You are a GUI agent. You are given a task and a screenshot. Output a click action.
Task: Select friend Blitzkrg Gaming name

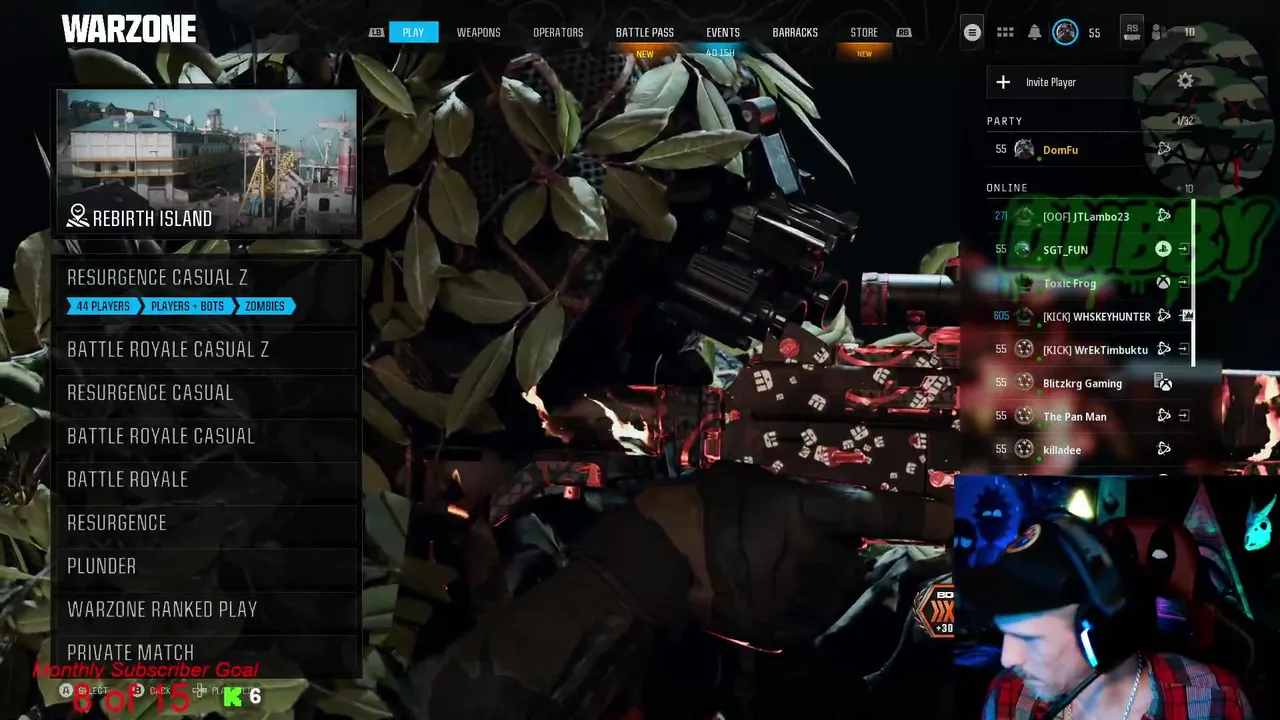(x=1082, y=383)
